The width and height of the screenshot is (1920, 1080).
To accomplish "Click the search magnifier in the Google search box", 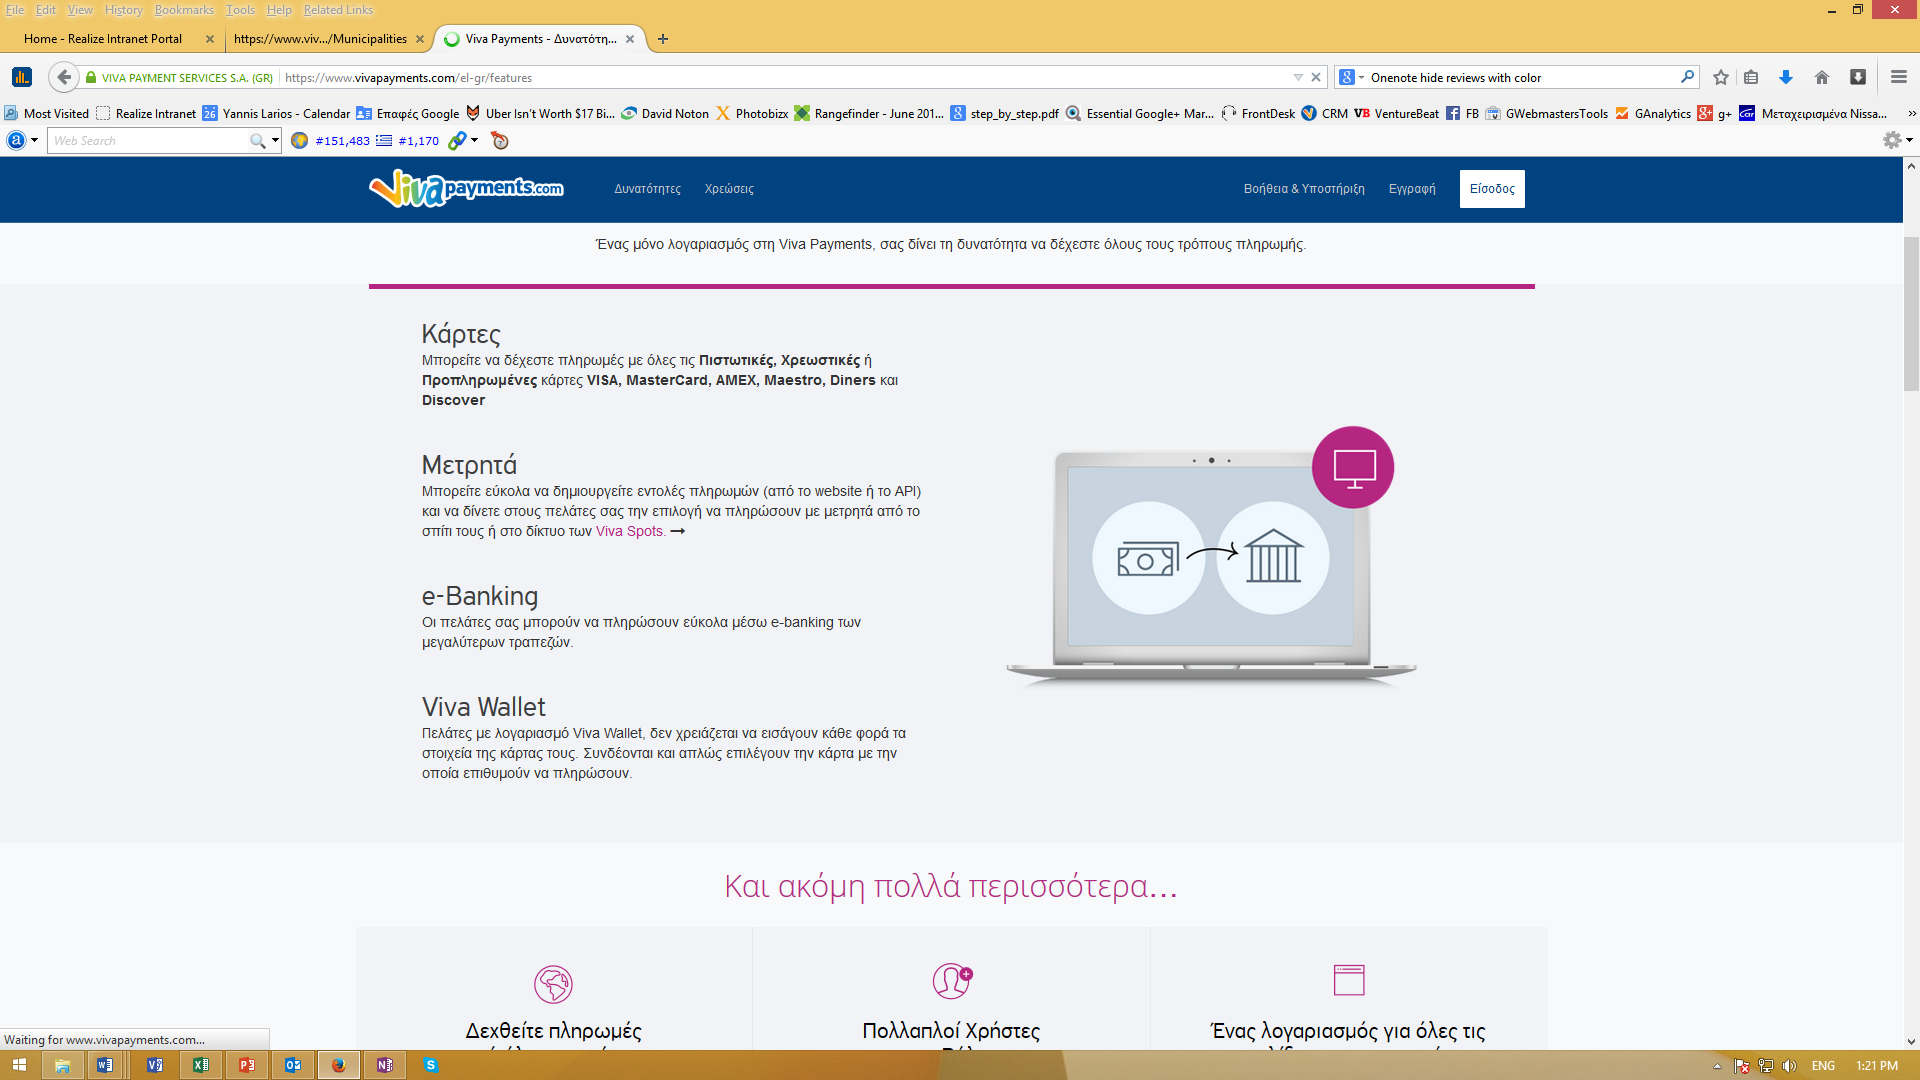I will coord(1687,77).
